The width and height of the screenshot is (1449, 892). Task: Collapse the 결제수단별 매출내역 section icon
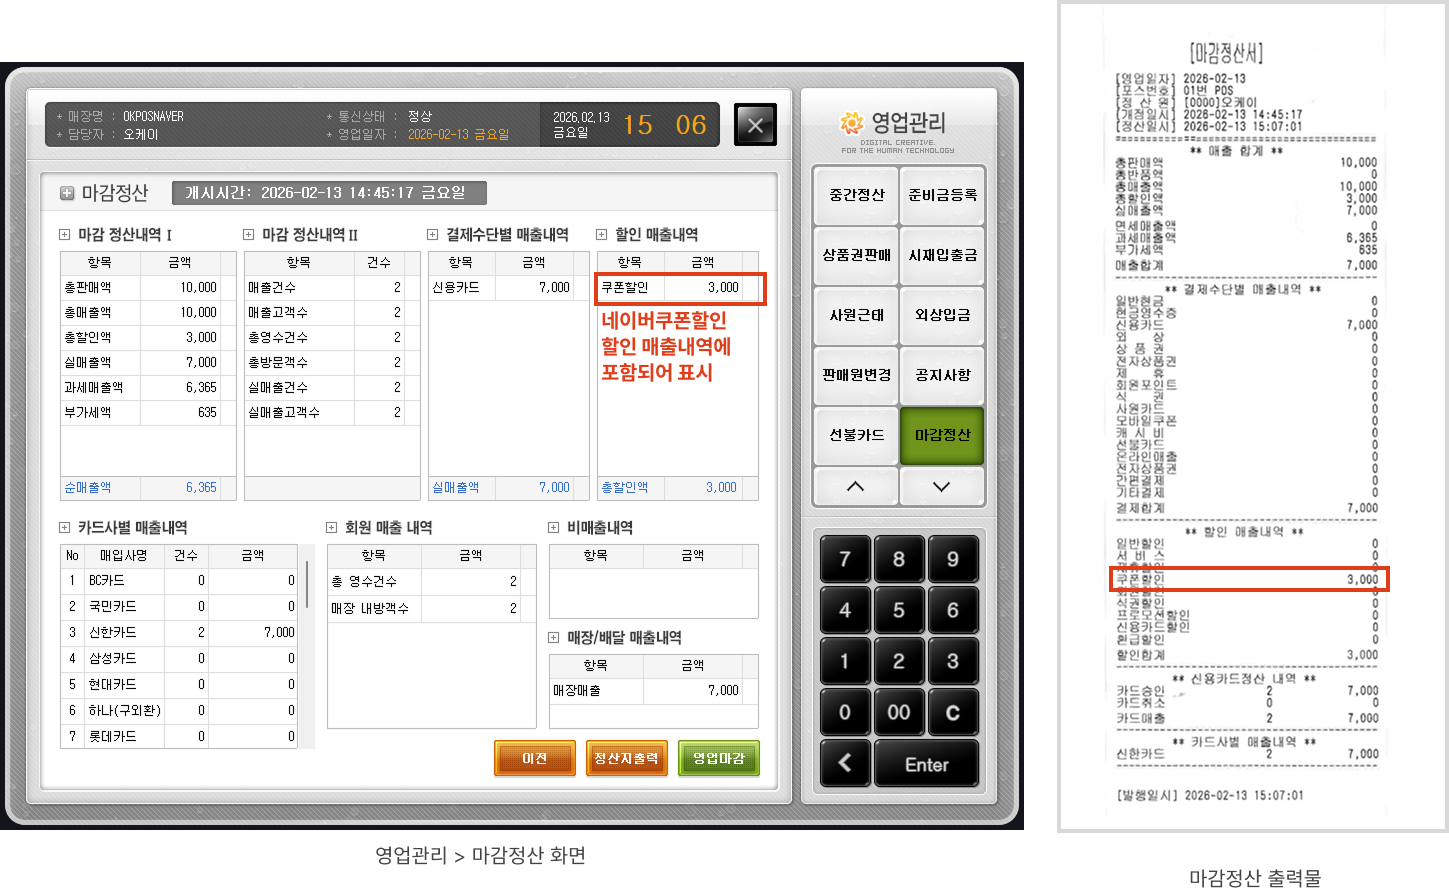pyautogui.click(x=433, y=235)
